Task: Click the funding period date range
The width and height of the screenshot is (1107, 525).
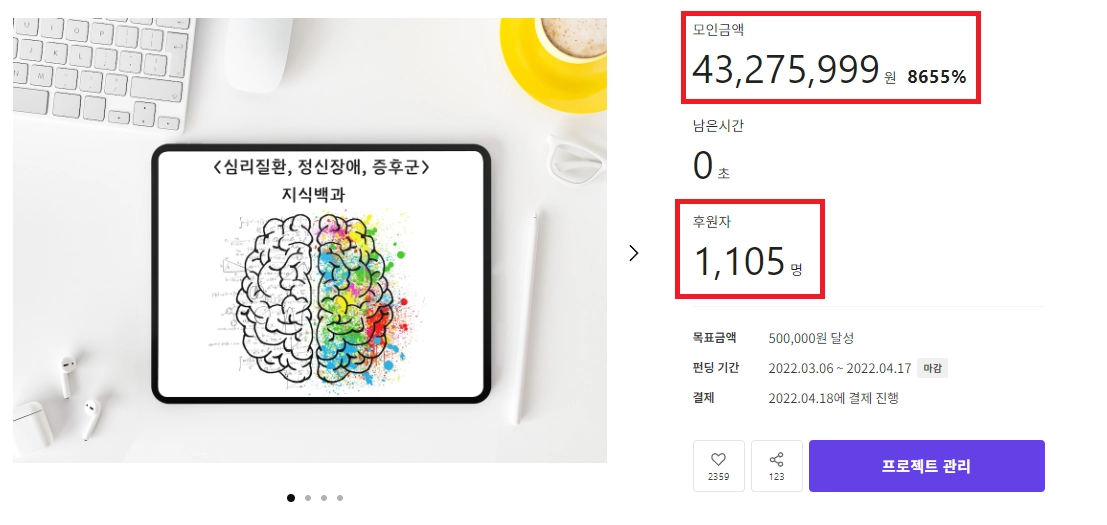Action: tap(839, 368)
